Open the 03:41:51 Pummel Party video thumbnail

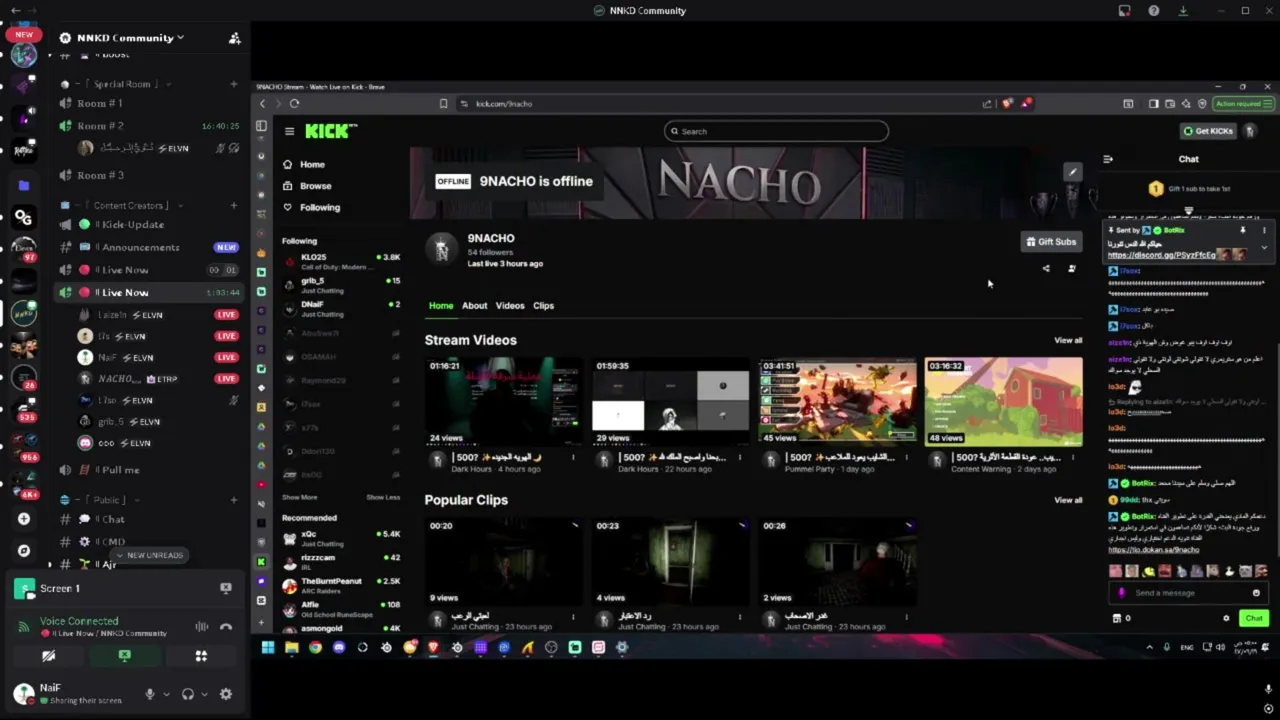click(837, 400)
